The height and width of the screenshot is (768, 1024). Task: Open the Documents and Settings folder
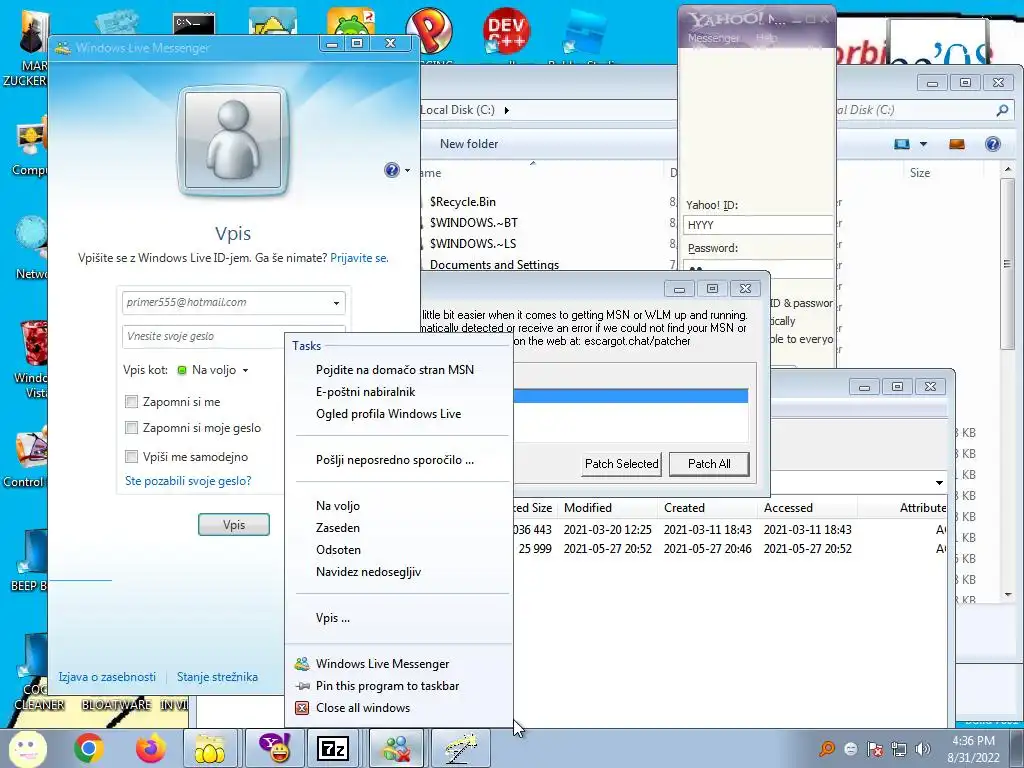pyautogui.click(x=494, y=265)
